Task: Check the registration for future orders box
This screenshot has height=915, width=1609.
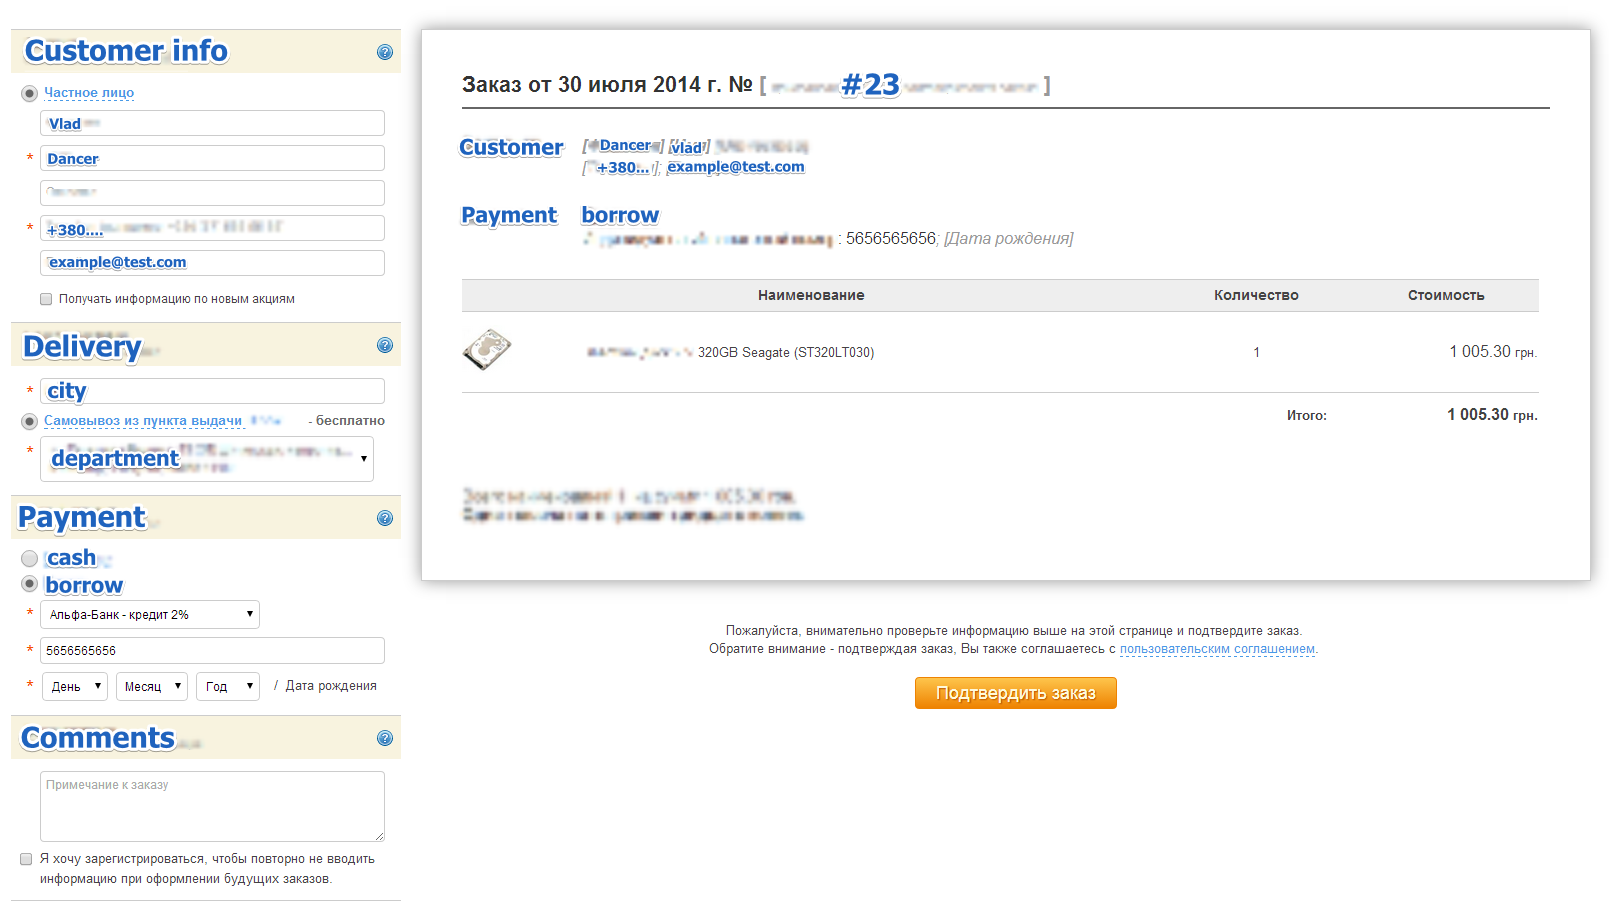Action: click(28, 858)
